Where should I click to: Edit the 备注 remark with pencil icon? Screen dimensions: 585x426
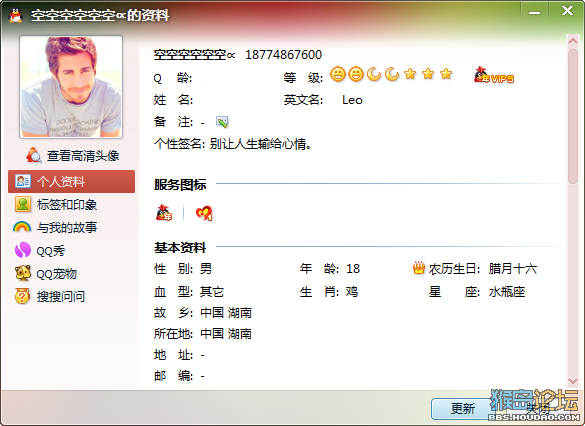pyautogui.click(x=222, y=122)
